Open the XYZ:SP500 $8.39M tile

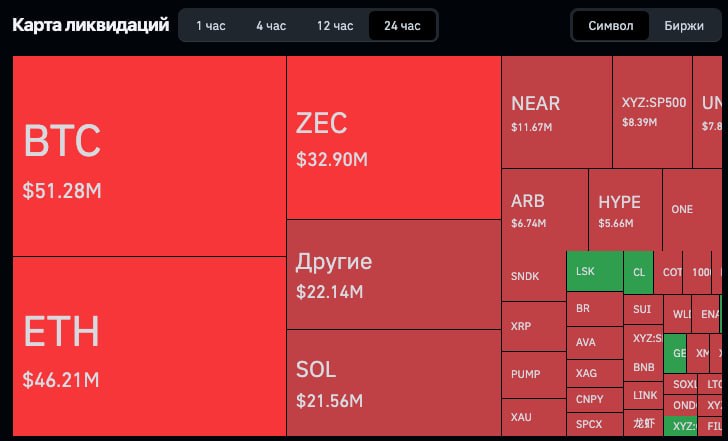pos(652,112)
